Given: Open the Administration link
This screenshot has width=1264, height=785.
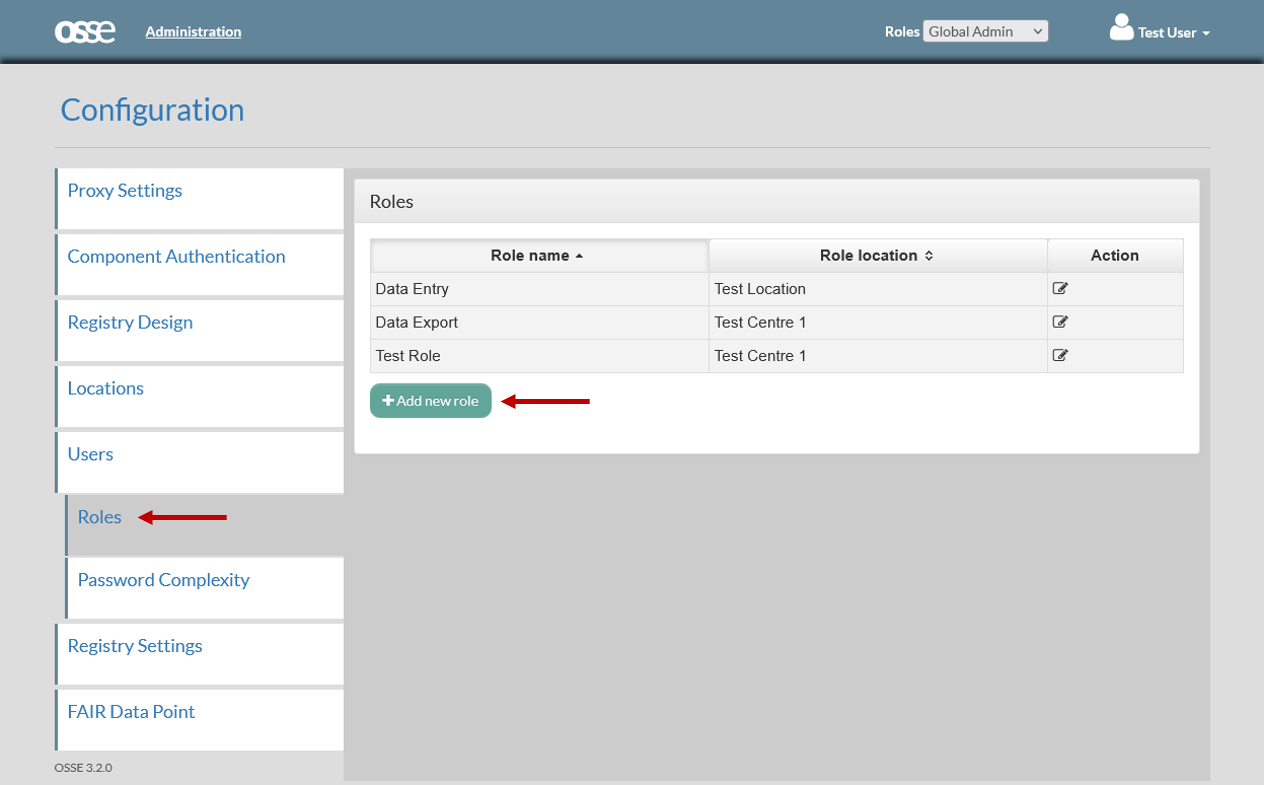Looking at the screenshot, I should 193,32.
